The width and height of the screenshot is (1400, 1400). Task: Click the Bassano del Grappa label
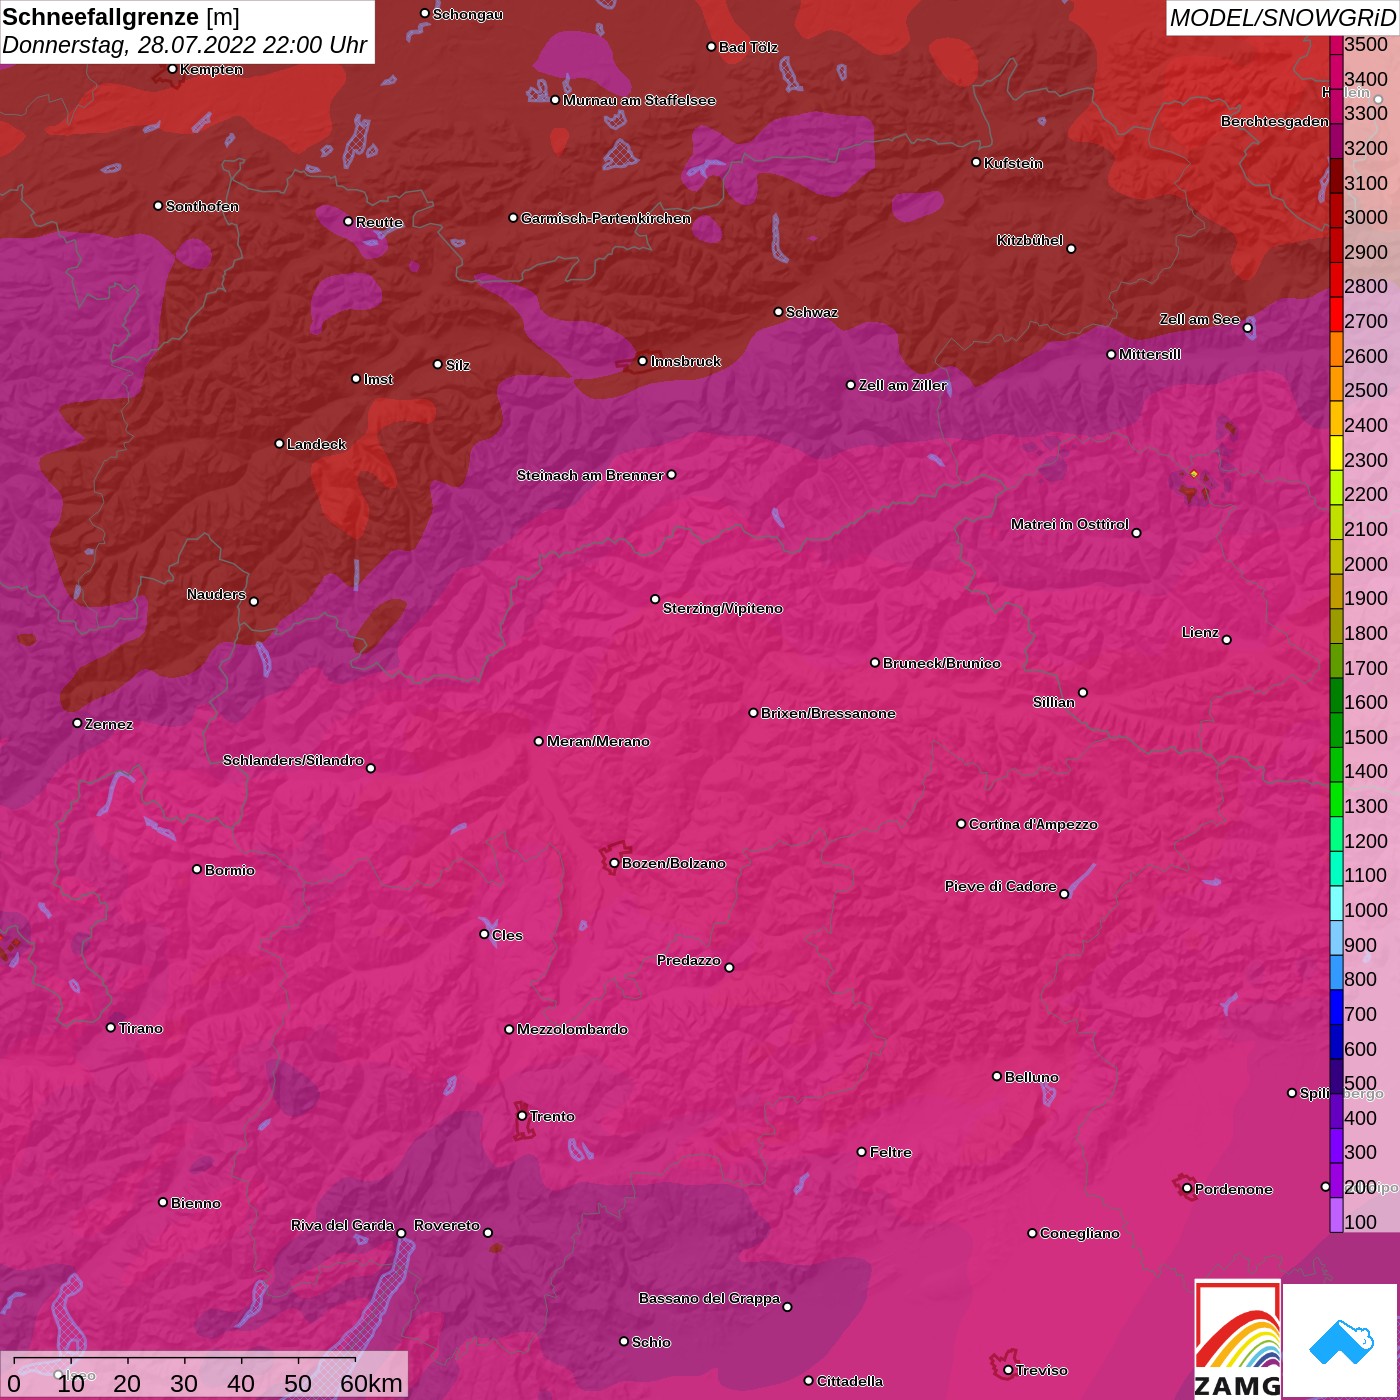(710, 1298)
